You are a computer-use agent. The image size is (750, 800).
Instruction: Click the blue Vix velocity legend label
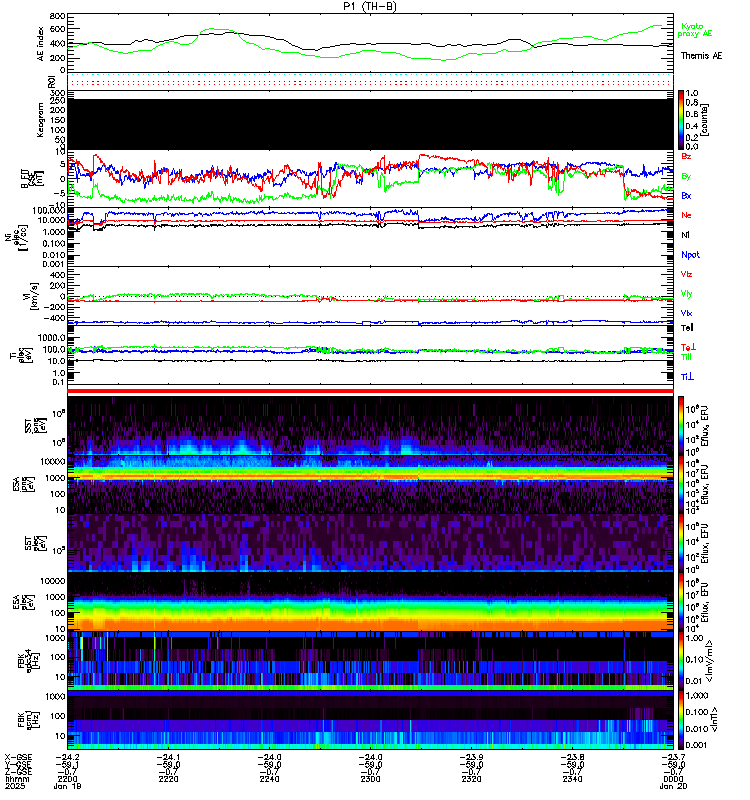click(x=686, y=313)
